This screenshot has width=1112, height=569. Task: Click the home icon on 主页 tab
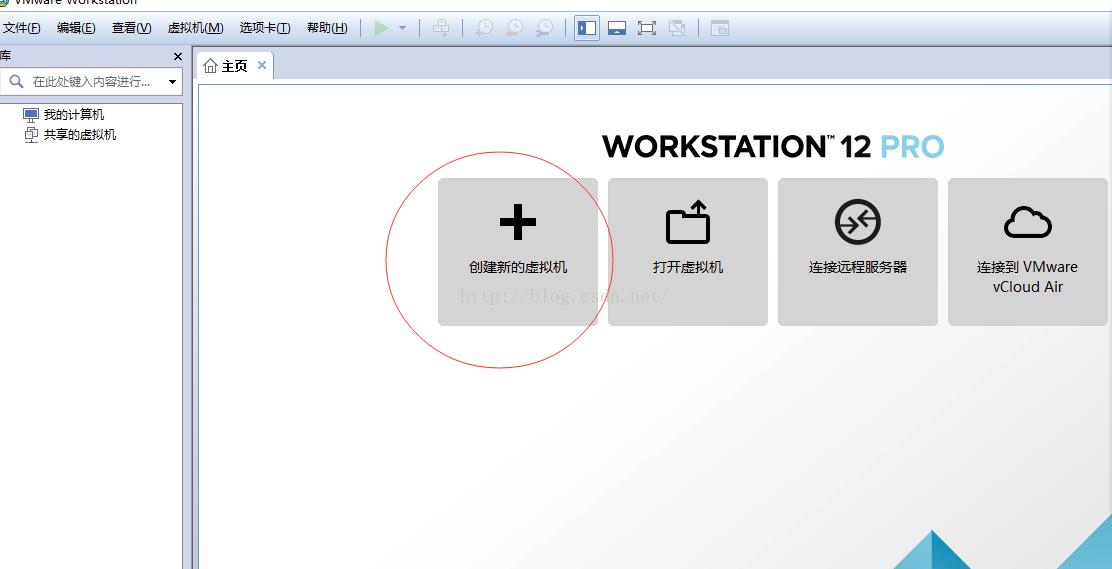(x=211, y=66)
